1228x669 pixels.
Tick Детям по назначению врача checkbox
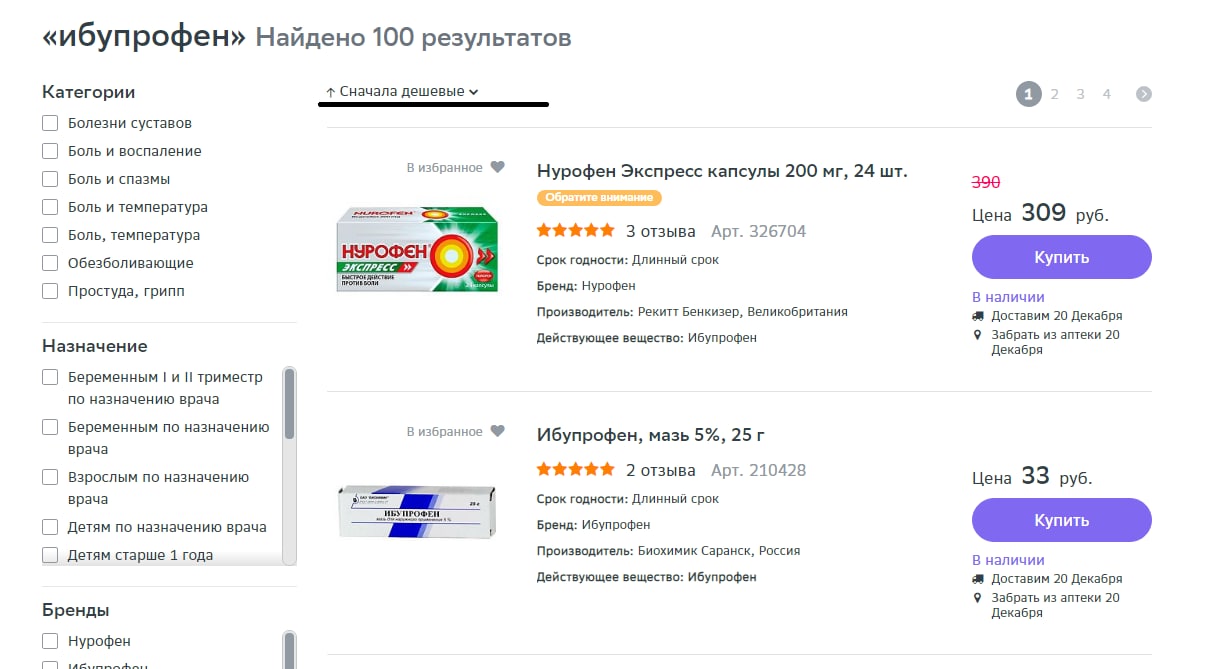click(x=50, y=527)
